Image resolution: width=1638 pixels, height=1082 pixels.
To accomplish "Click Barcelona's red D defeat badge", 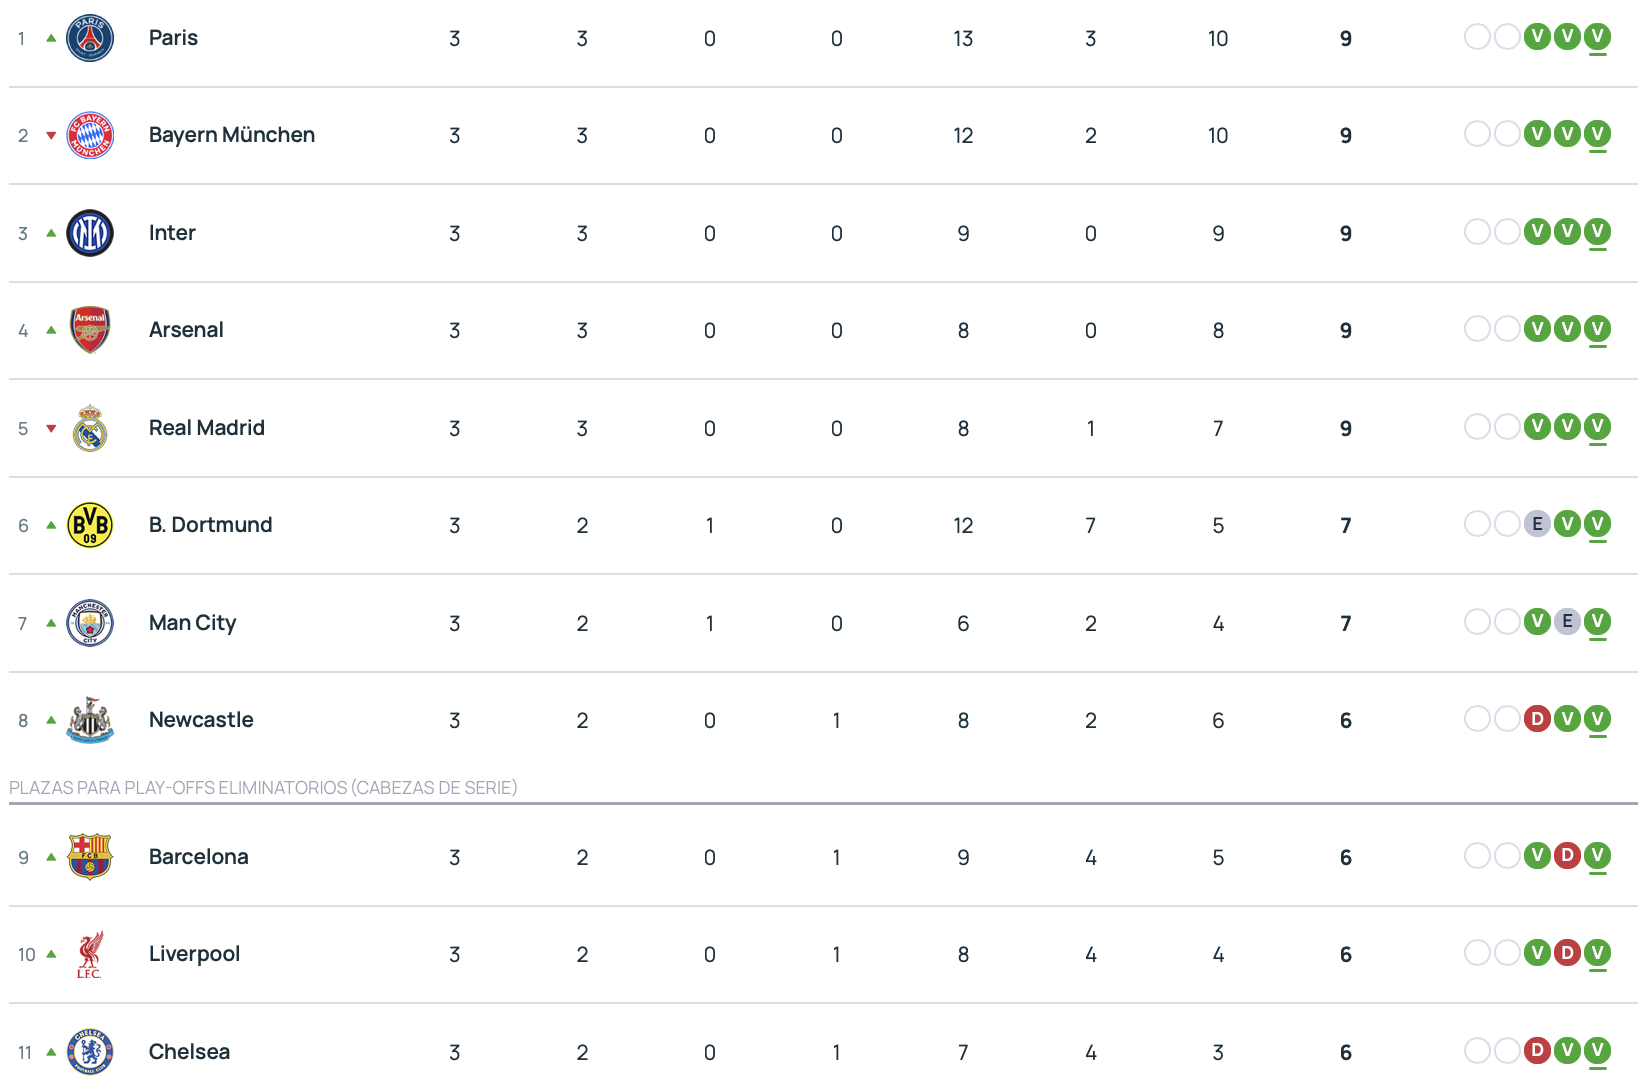I will [x=1567, y=856].
